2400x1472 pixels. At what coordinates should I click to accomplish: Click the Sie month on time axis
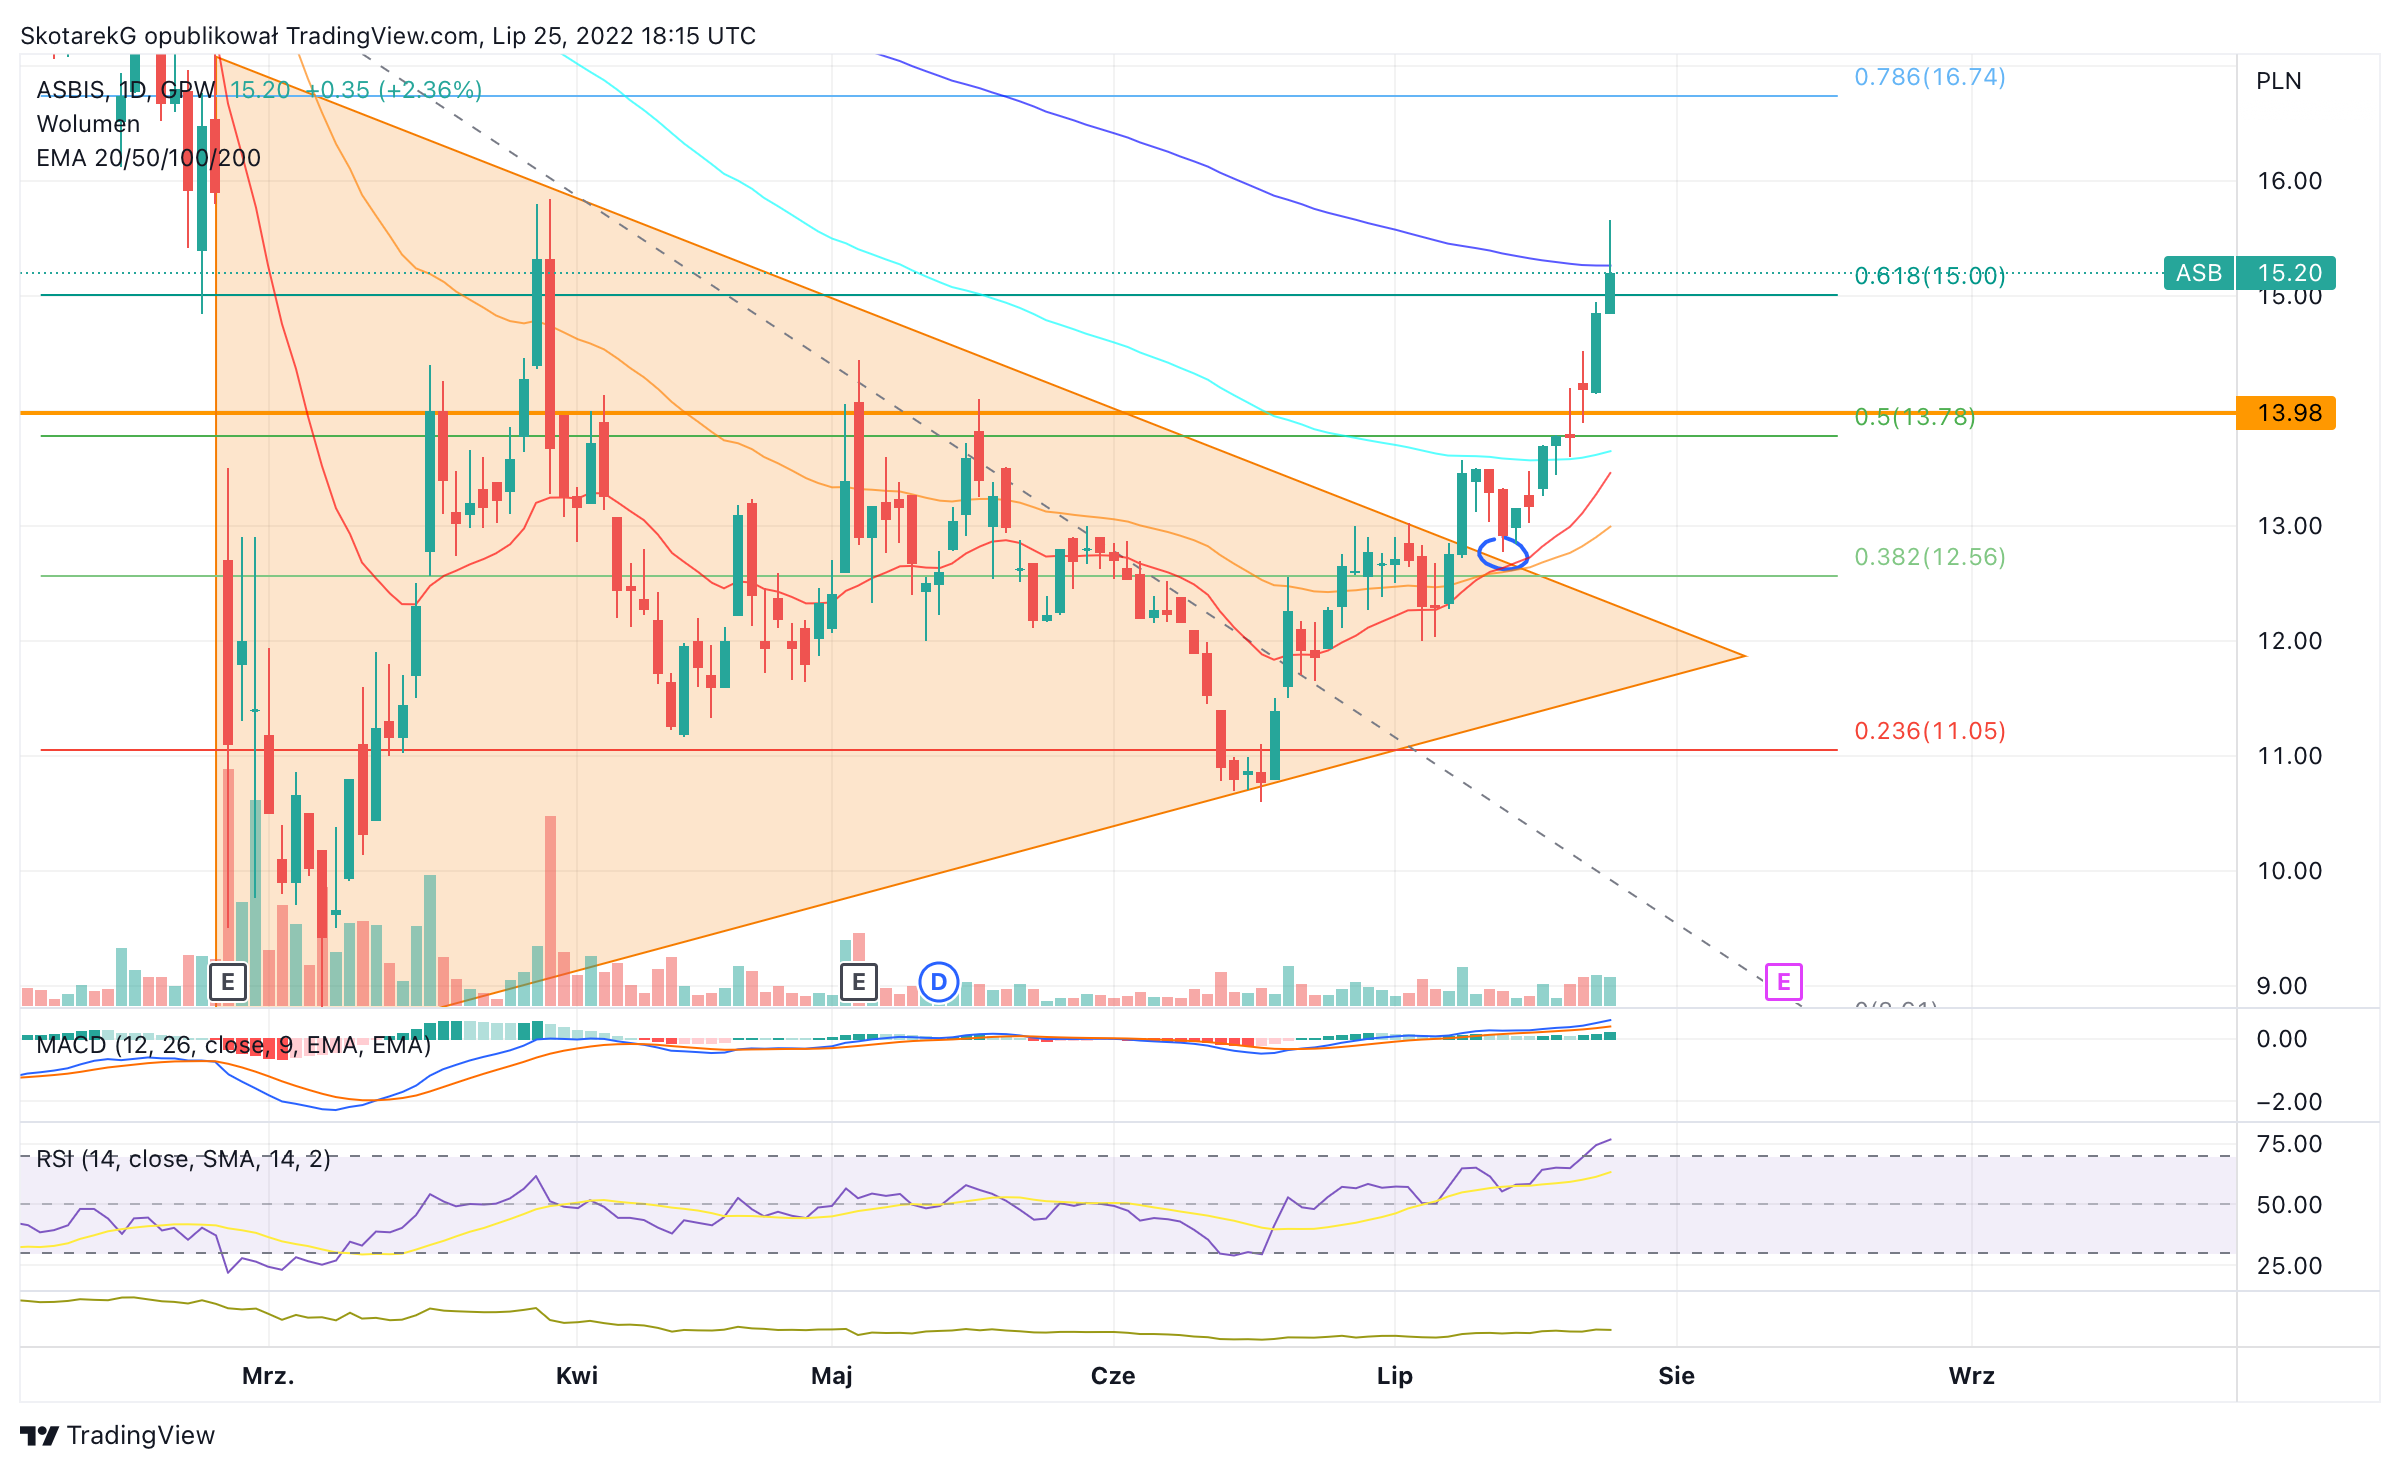(1677, 1376)
